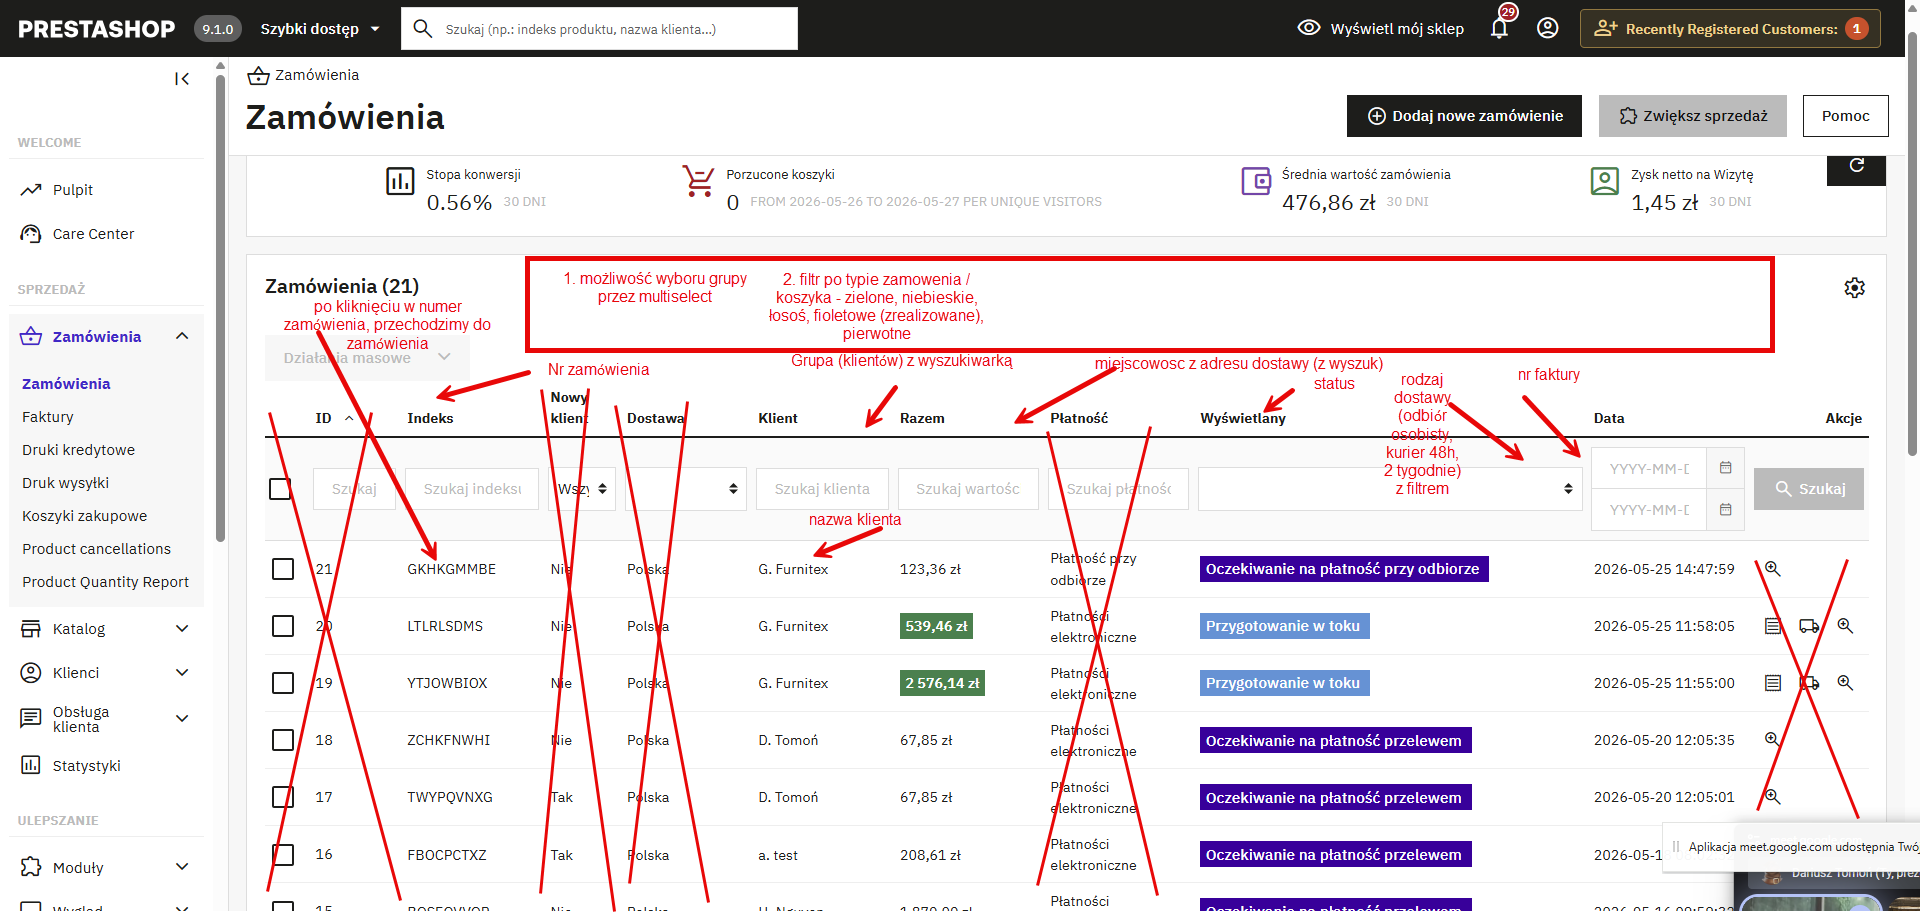Click Dodaj nowe zamówienie button
The image size is (1920, 913).
[1465, 116]
